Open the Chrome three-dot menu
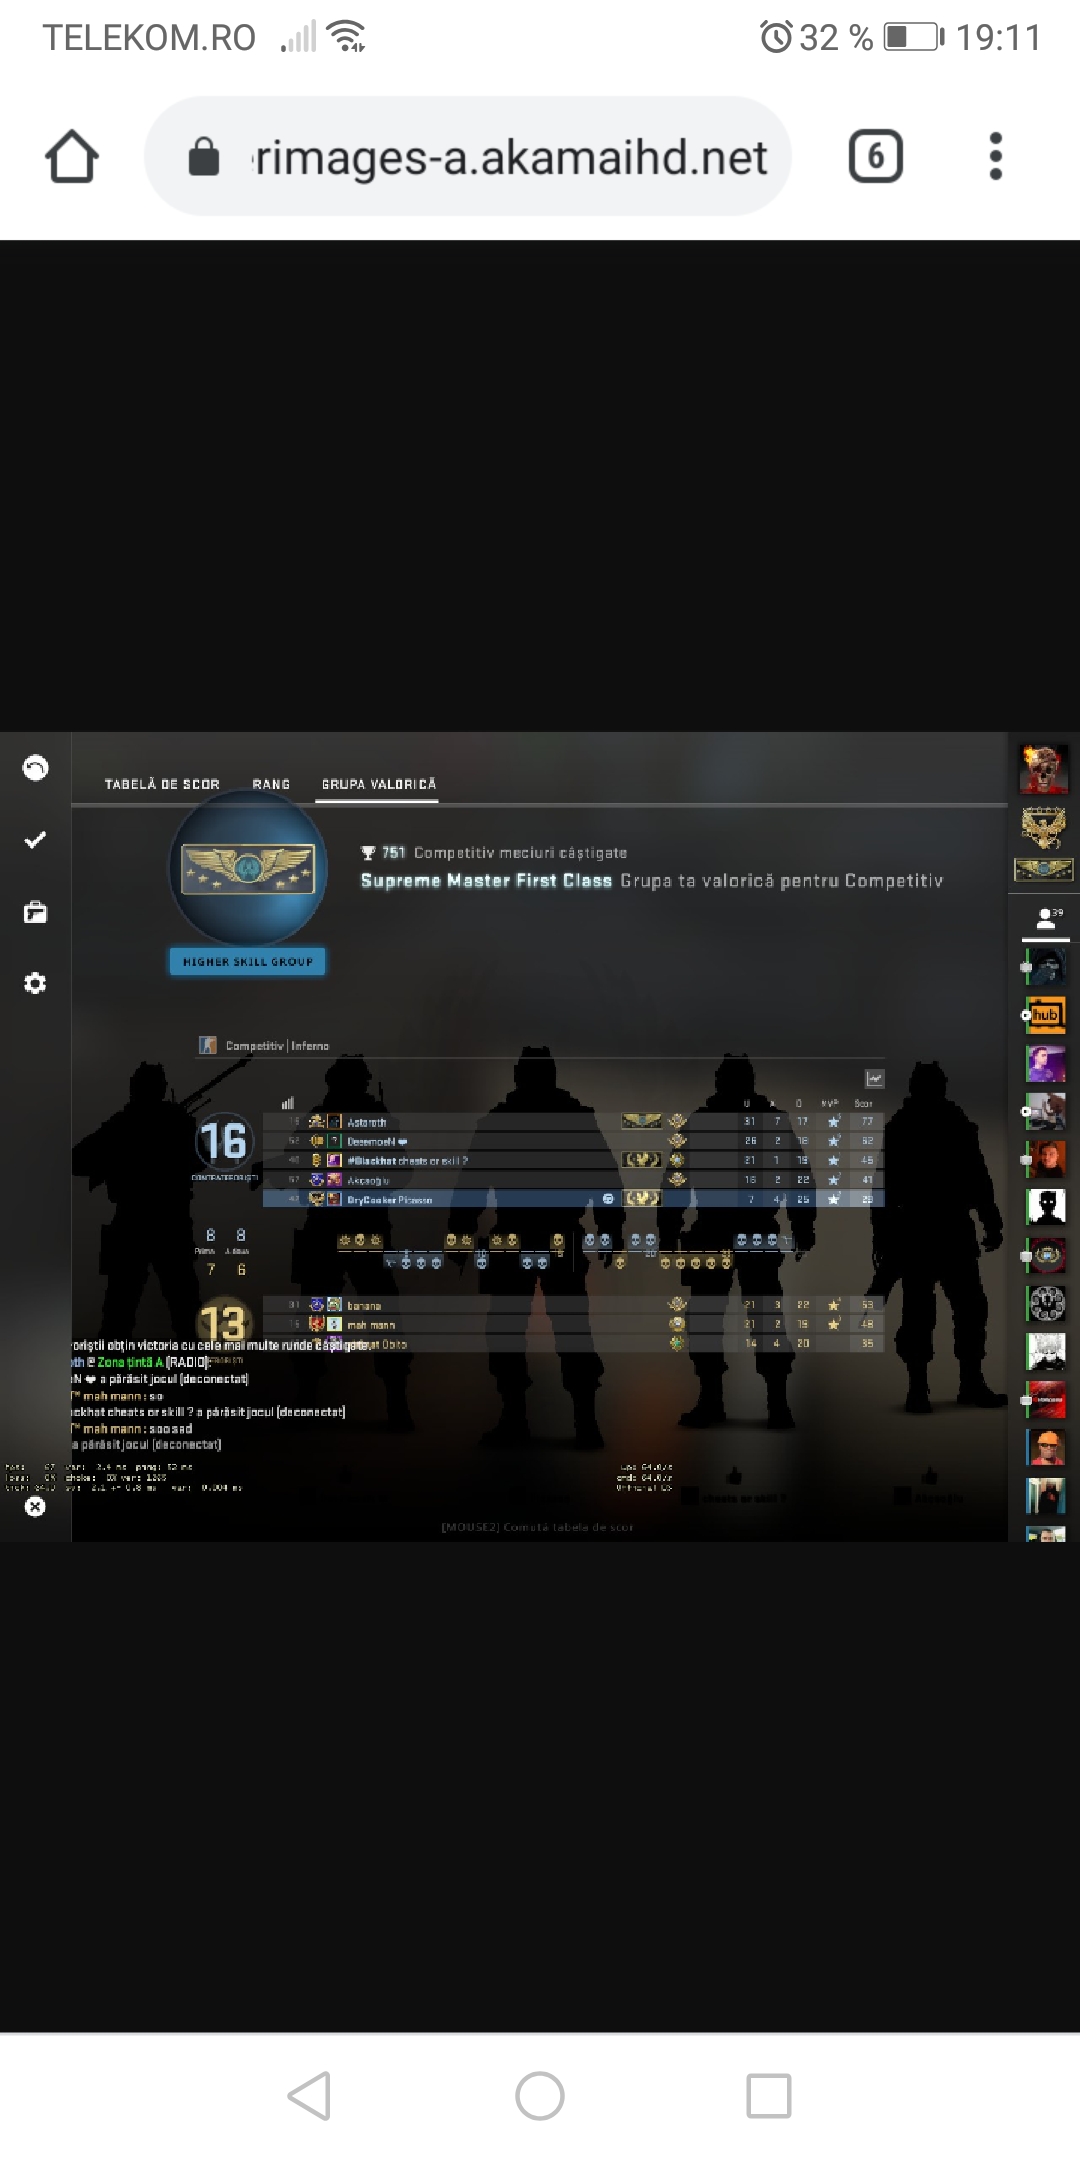 click(x=995, y=156)
